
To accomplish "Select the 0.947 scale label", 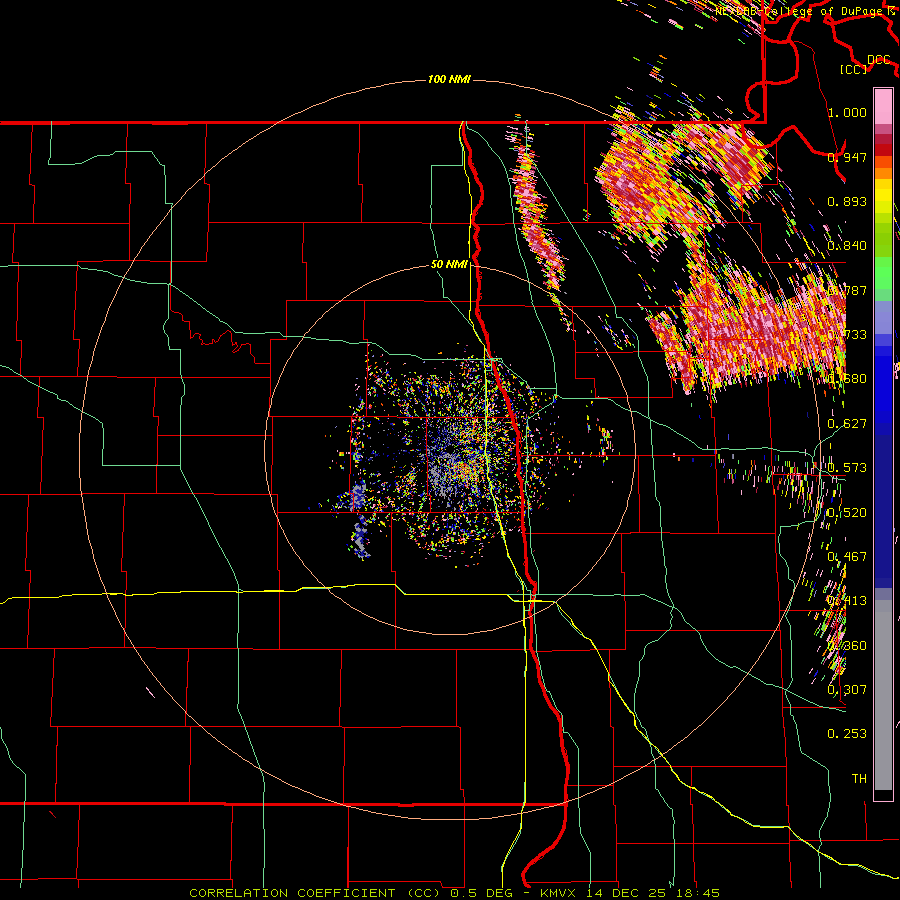I will coord(847,157).
